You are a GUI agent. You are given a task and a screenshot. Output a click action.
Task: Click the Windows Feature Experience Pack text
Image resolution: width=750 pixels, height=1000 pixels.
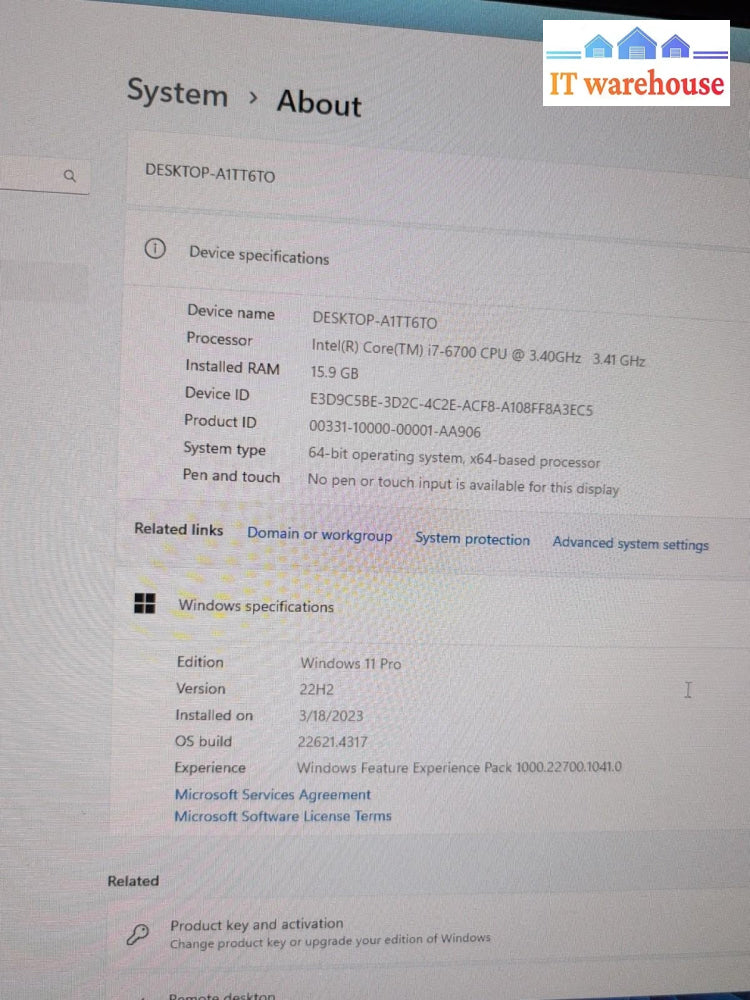click(x=459, y=767)
